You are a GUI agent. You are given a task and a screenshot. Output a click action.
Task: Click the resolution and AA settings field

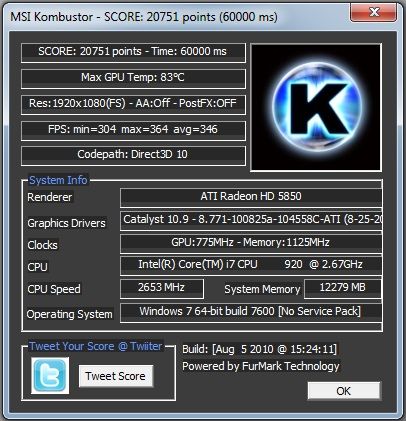(x=133, y=105)
